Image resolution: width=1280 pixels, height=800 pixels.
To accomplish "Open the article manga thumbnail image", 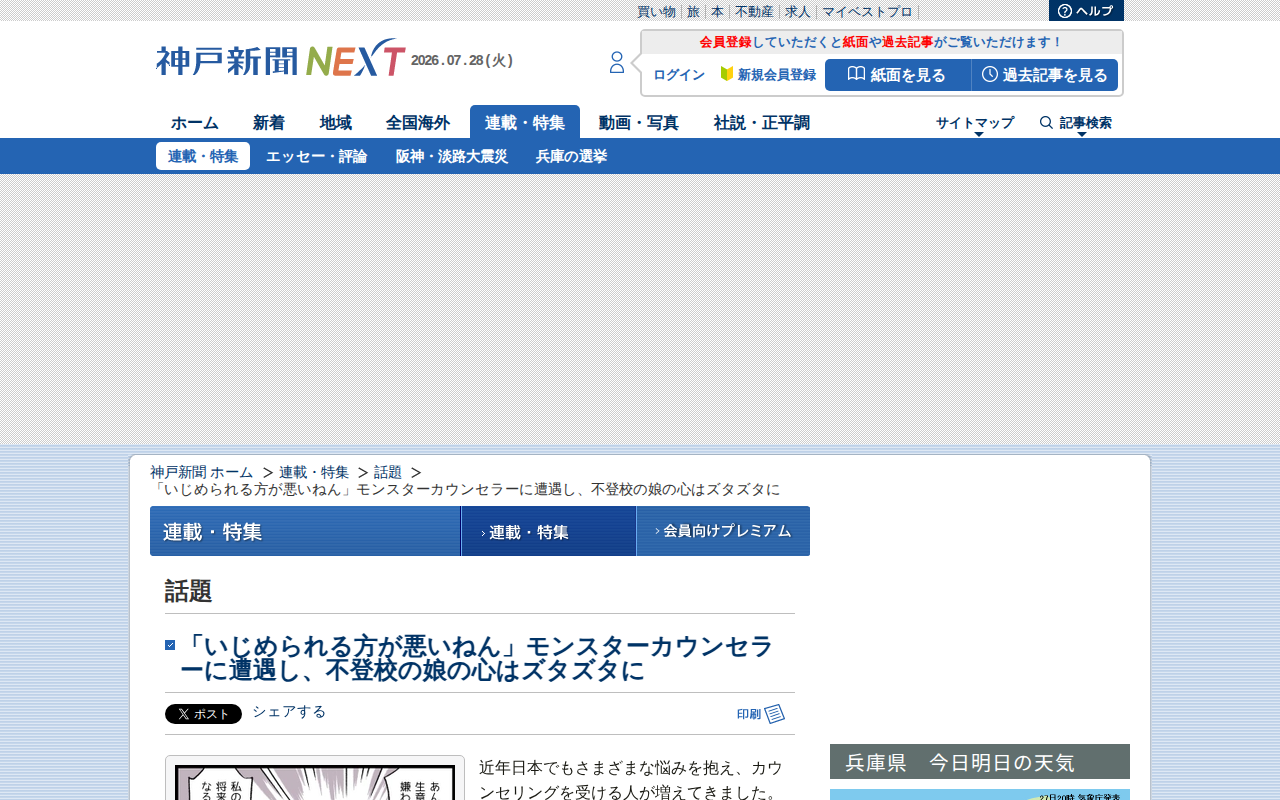I will [x=315, y=778].
